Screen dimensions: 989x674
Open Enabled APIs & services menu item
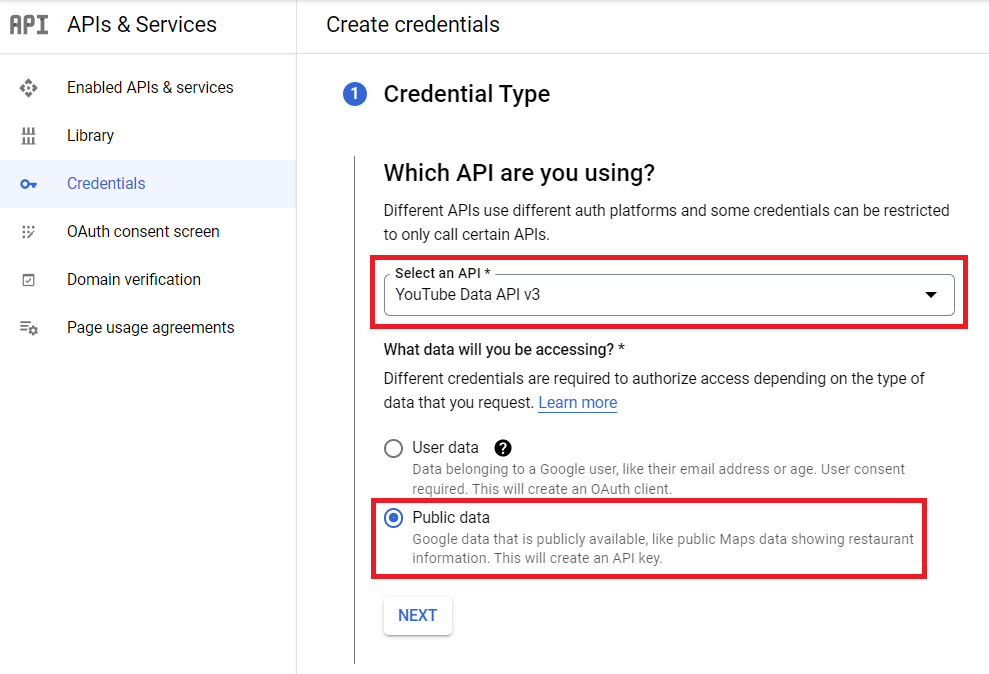click(x=148, y=88)
